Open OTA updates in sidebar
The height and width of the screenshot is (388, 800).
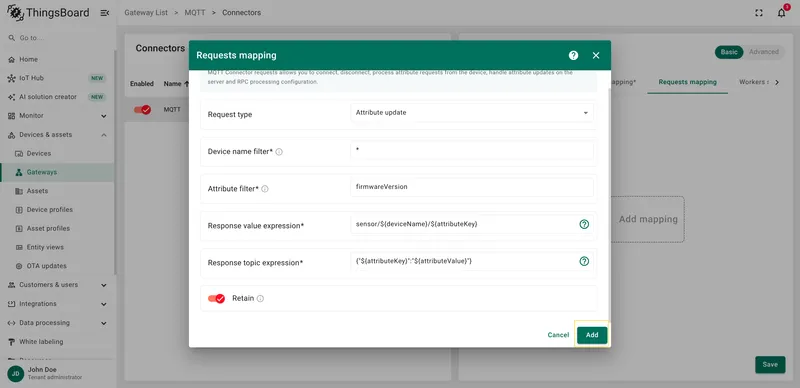point(46,266)
